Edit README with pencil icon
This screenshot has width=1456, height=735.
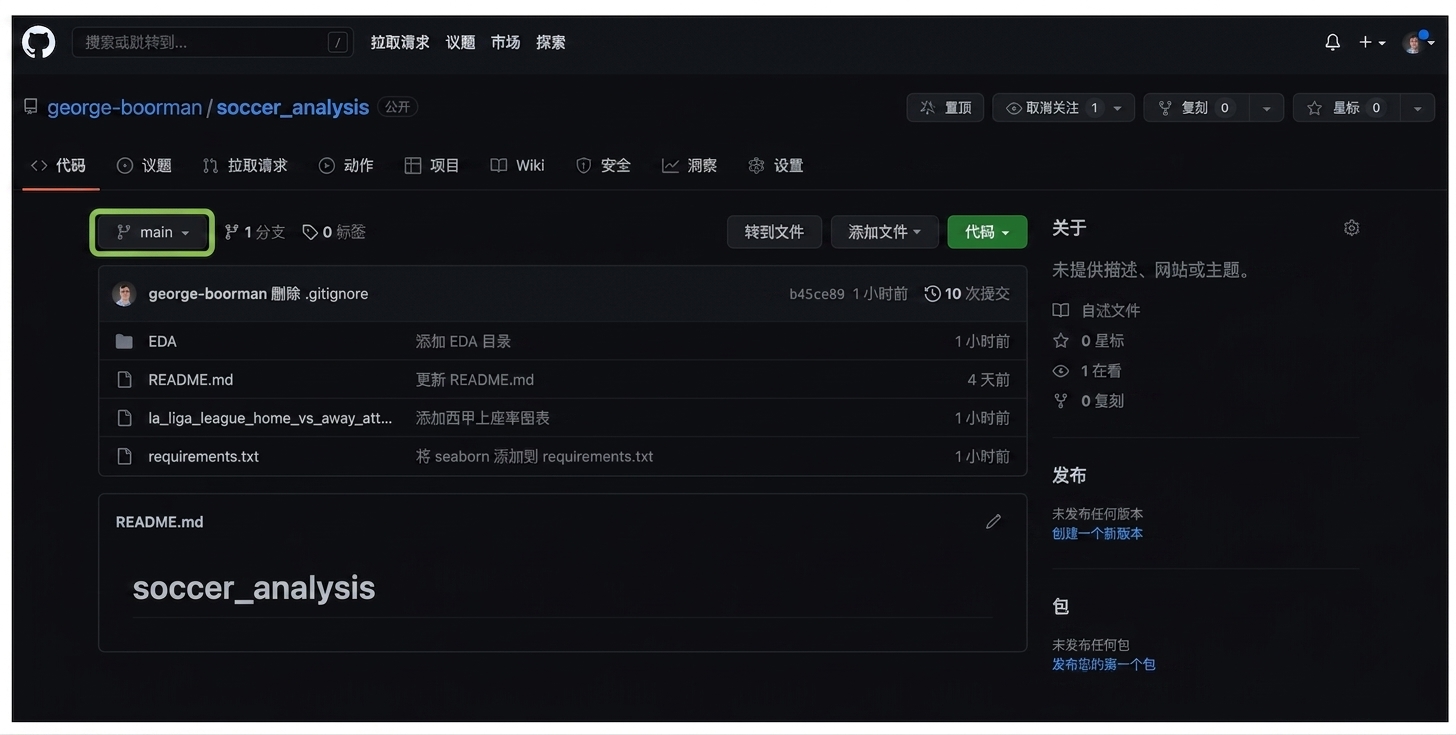(993, 522)
